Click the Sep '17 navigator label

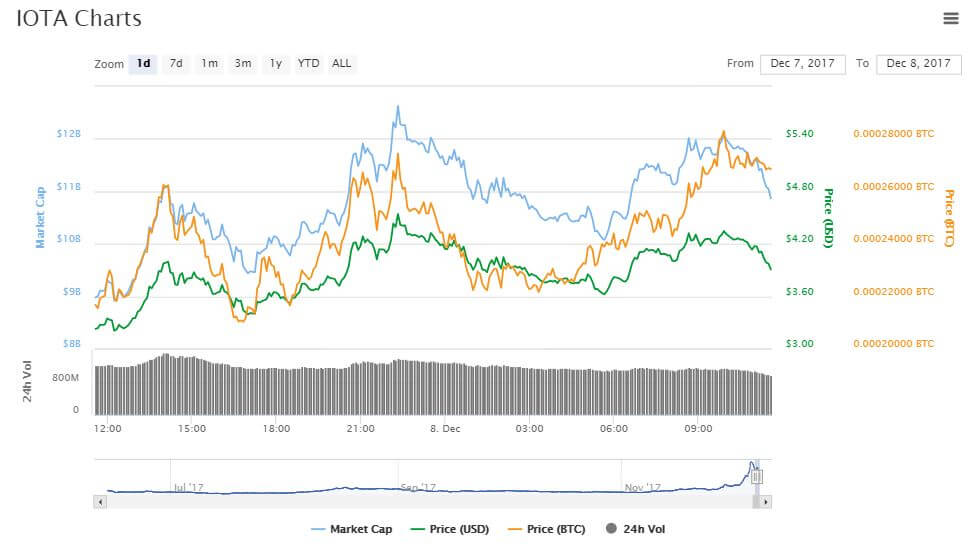click(x=418, y=488)
